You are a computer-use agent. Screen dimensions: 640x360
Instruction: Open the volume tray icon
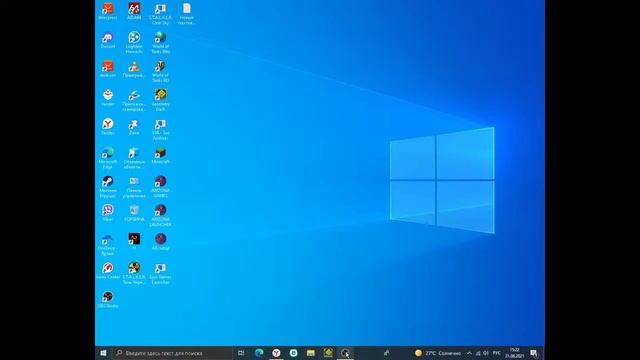coord(486,353)
